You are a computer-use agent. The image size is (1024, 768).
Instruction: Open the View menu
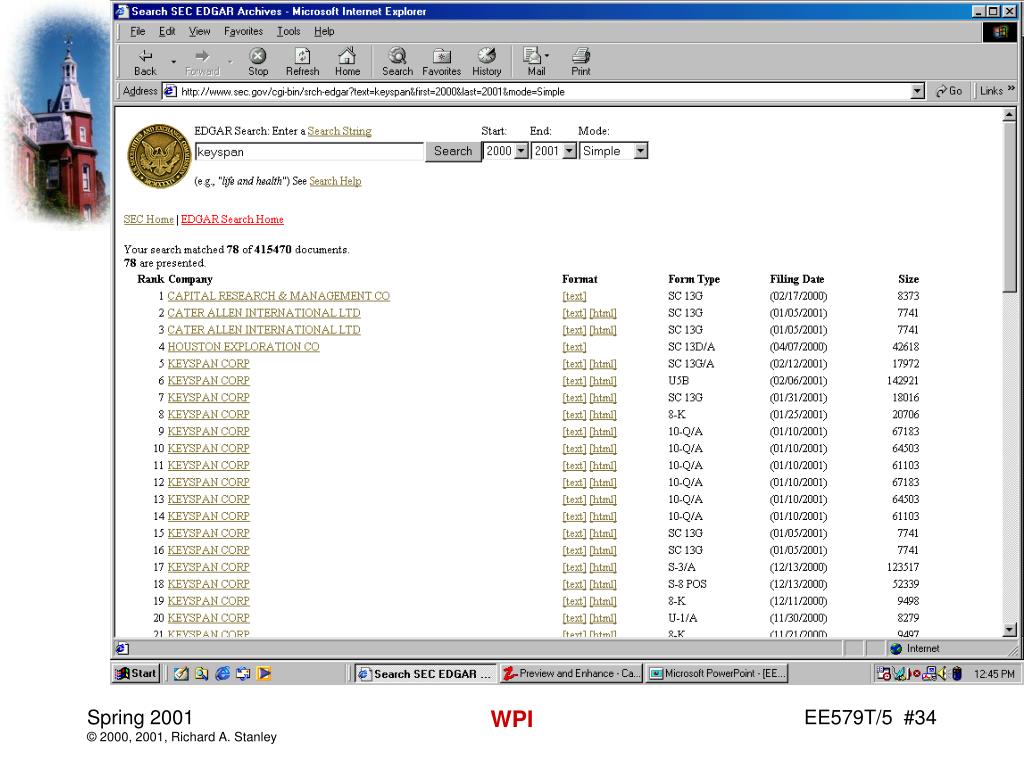tap(199, 31)
